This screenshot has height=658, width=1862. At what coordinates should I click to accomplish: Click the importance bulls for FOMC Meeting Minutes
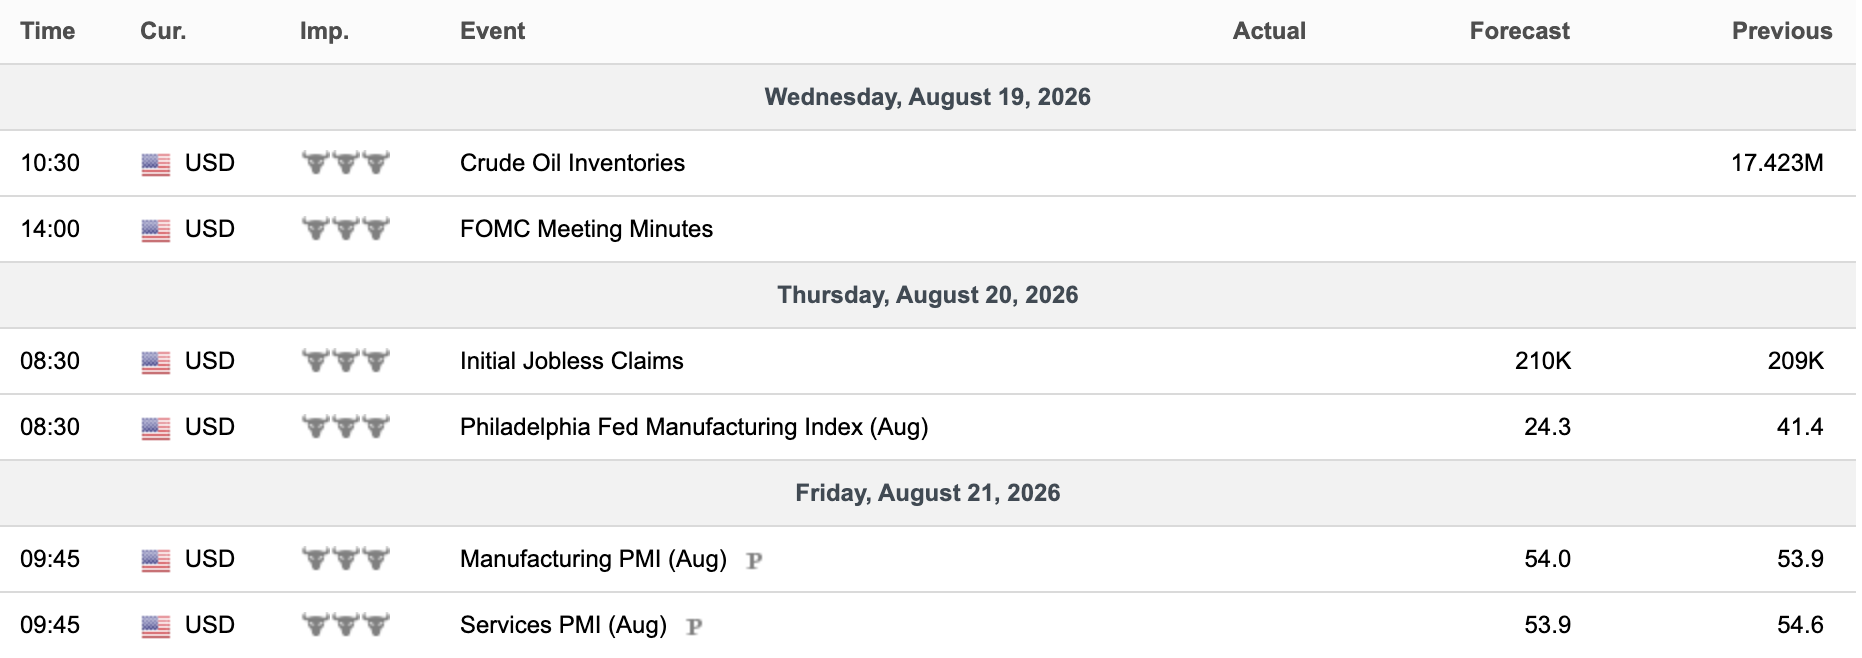[x=346, y=229]
